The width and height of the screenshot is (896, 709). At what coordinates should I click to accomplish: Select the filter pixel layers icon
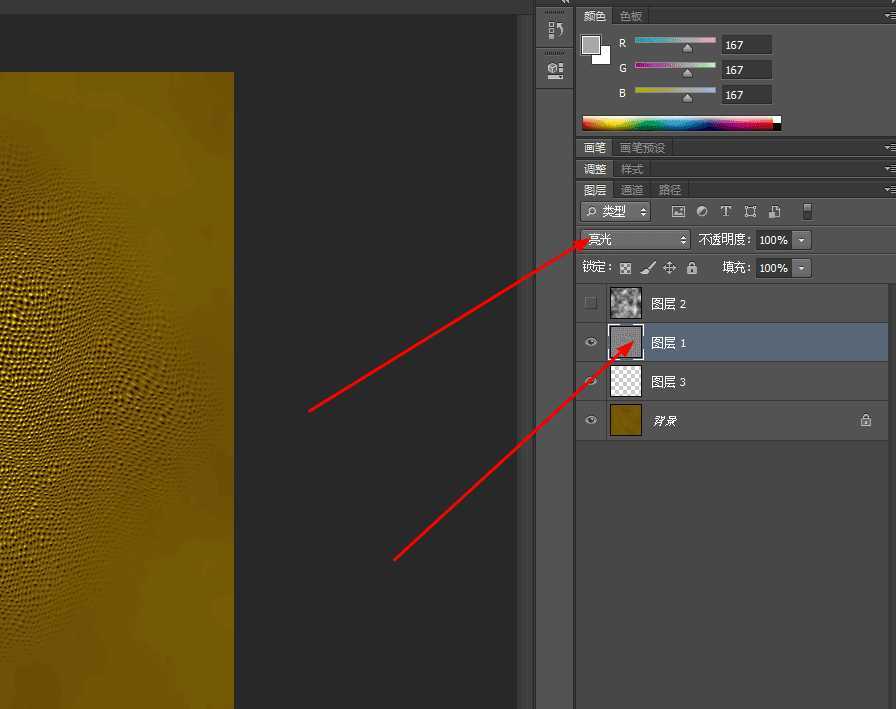click(x=679, y=211)
